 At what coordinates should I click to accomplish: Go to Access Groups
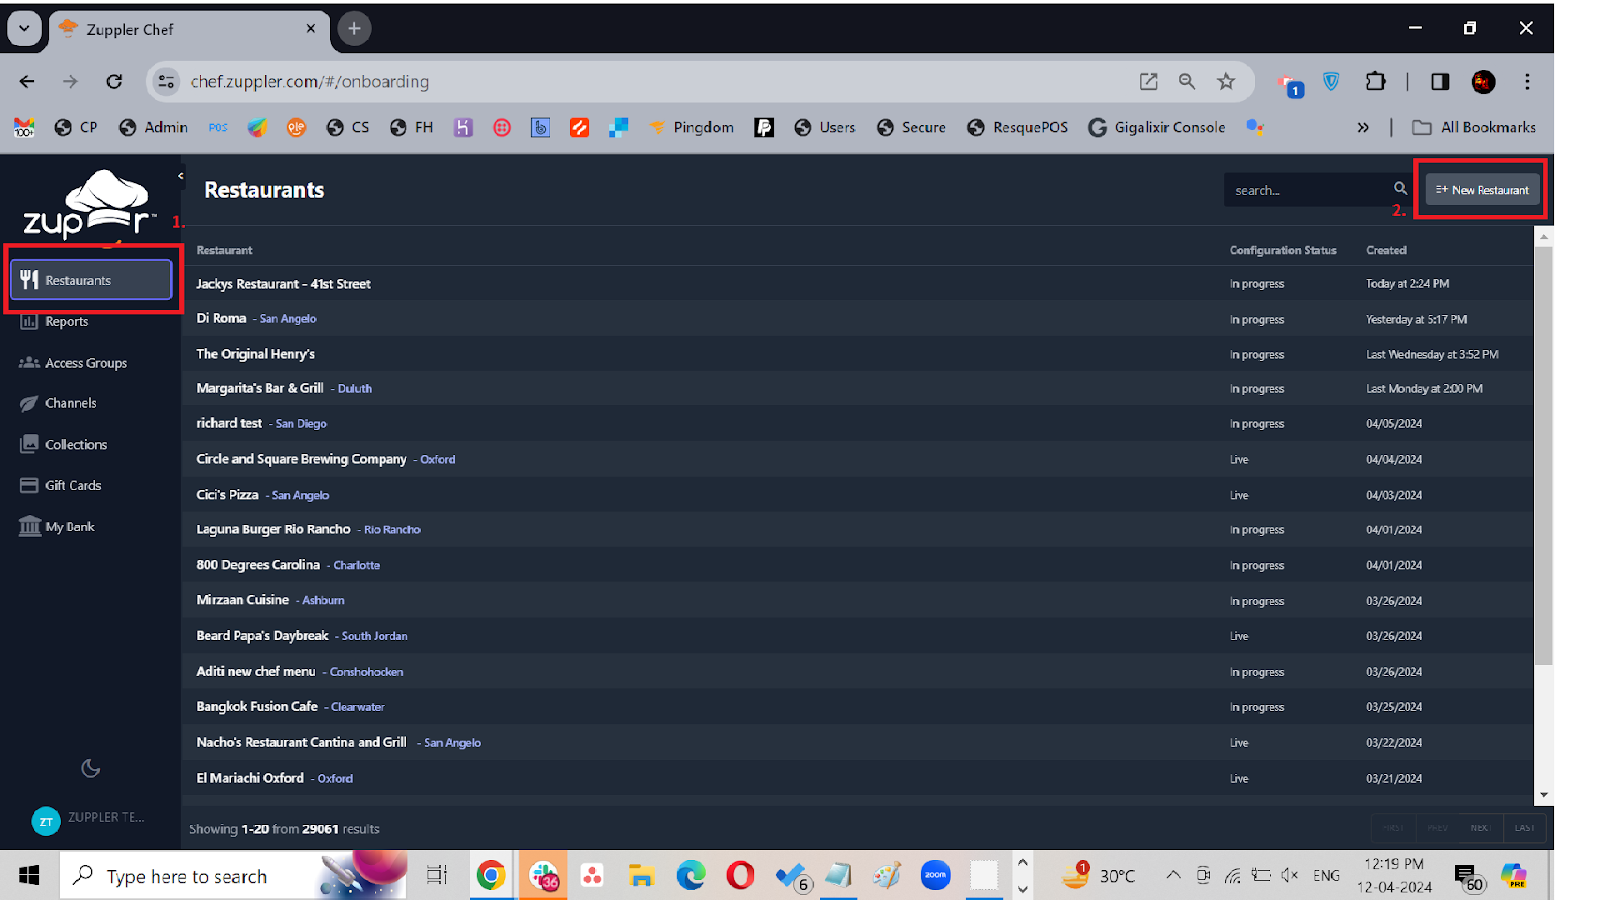85,363
